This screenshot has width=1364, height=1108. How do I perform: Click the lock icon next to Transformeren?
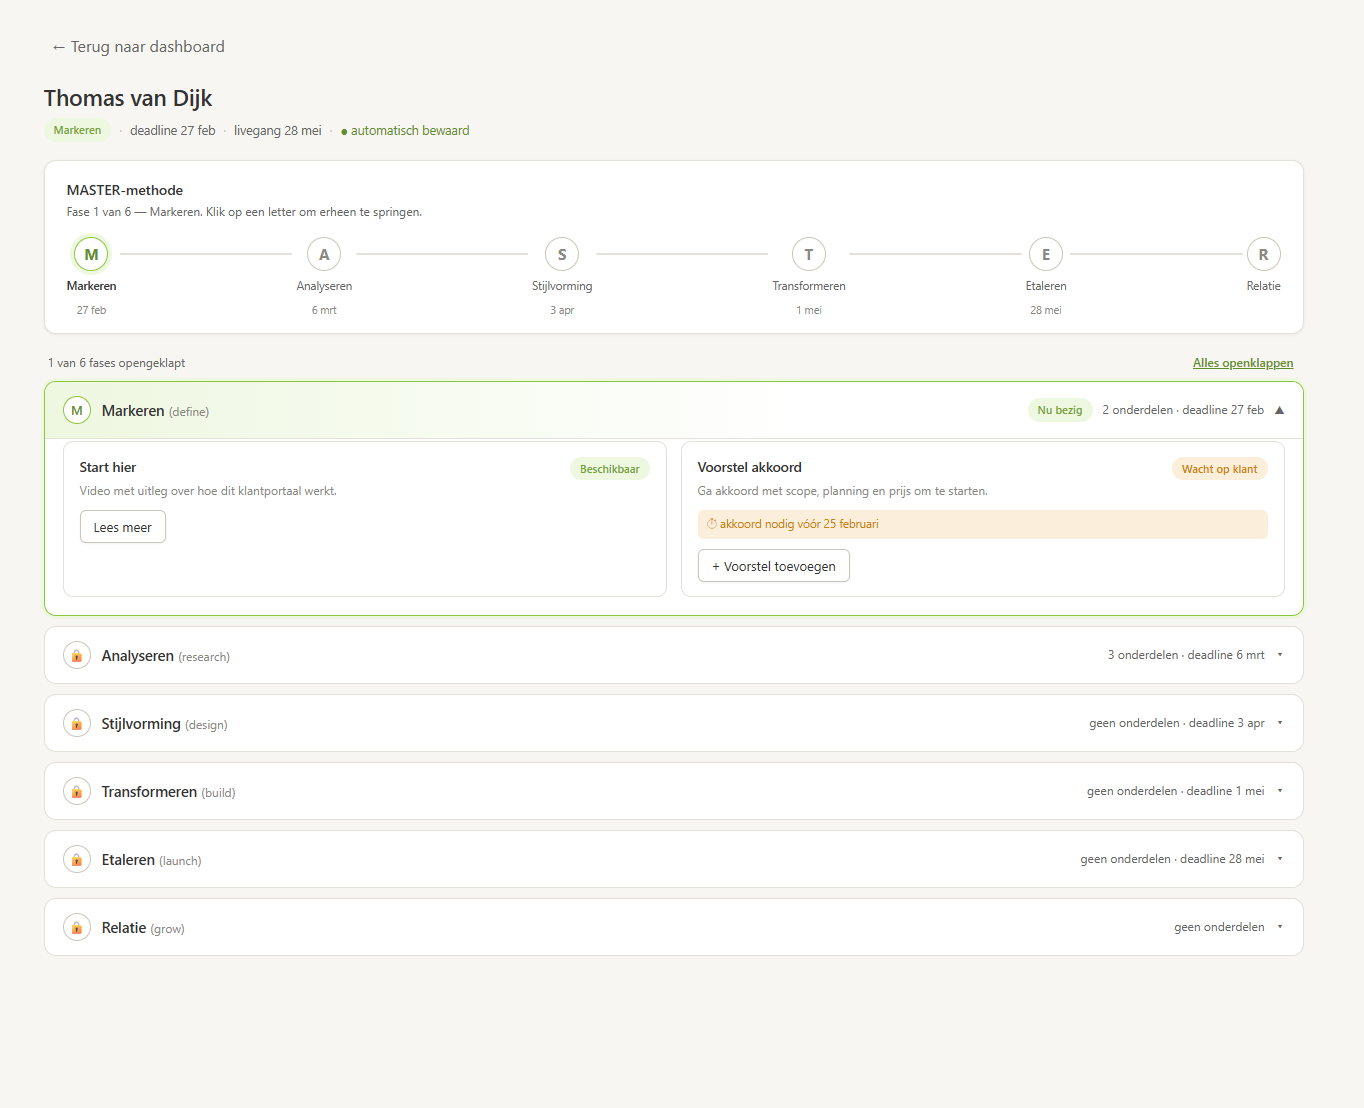77,792
